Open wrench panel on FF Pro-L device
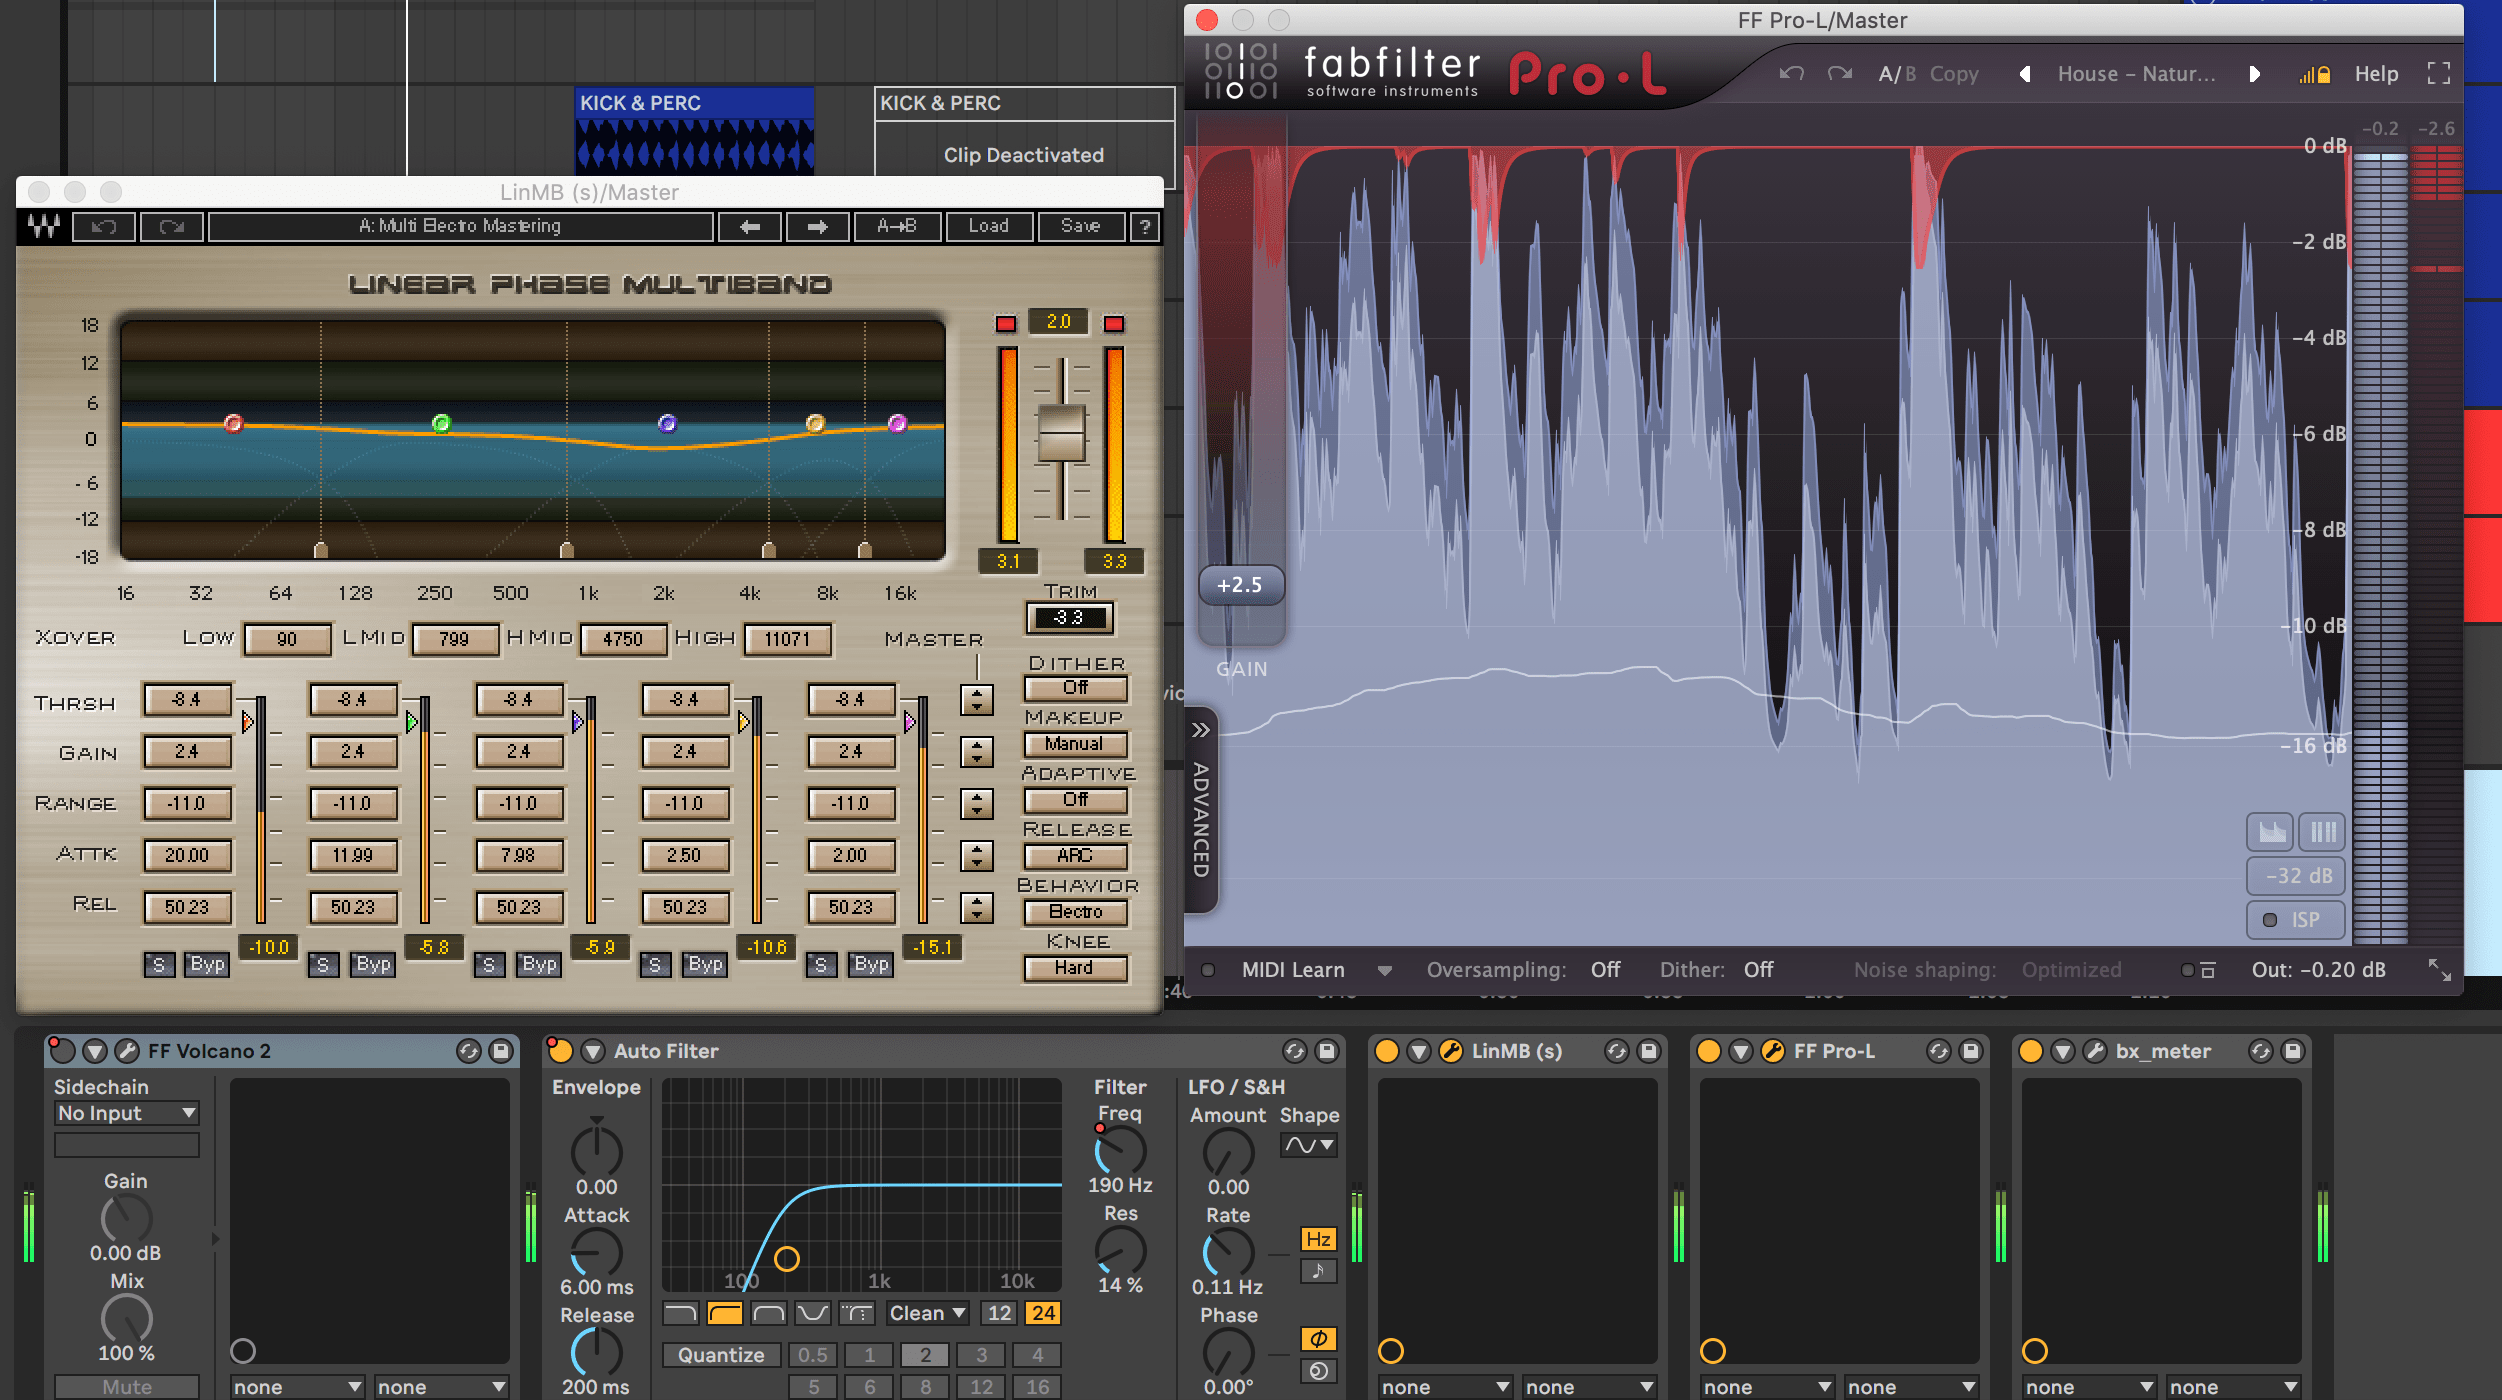 point(1772,1051)
